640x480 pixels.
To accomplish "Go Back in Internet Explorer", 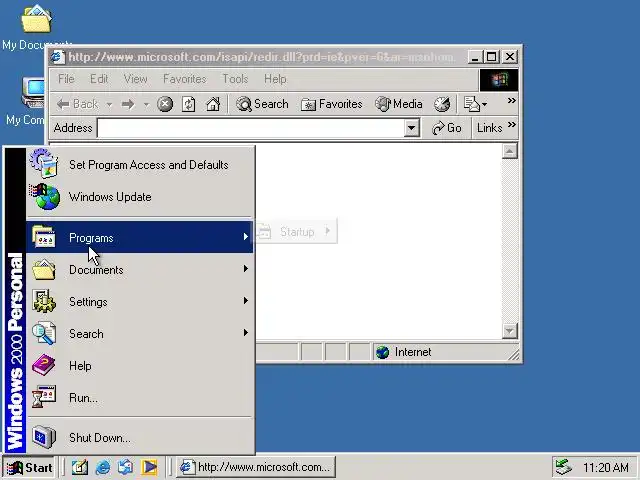I will click(78, 104).
